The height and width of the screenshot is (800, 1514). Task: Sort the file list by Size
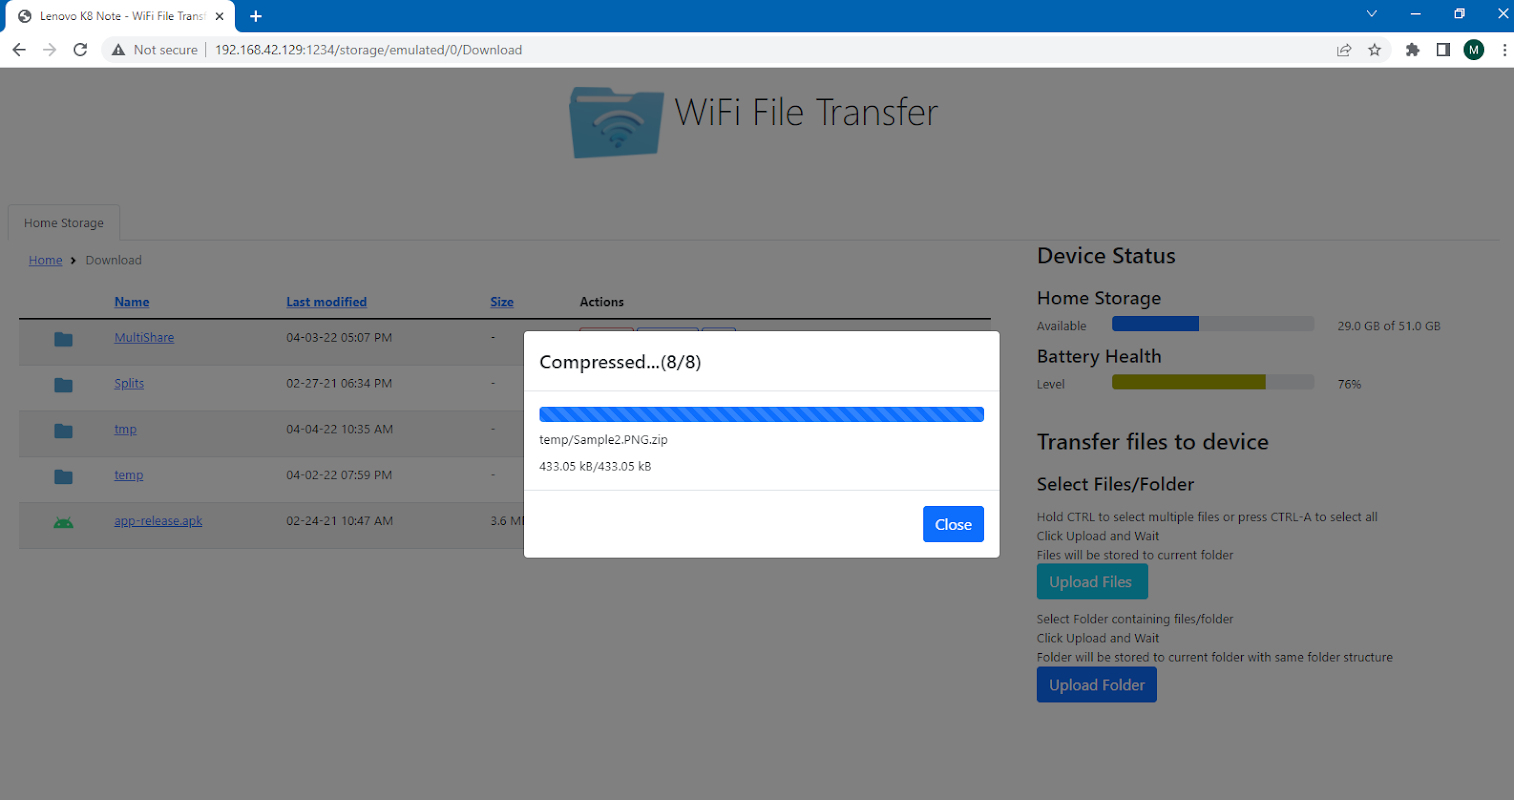(x=502, y=302)
